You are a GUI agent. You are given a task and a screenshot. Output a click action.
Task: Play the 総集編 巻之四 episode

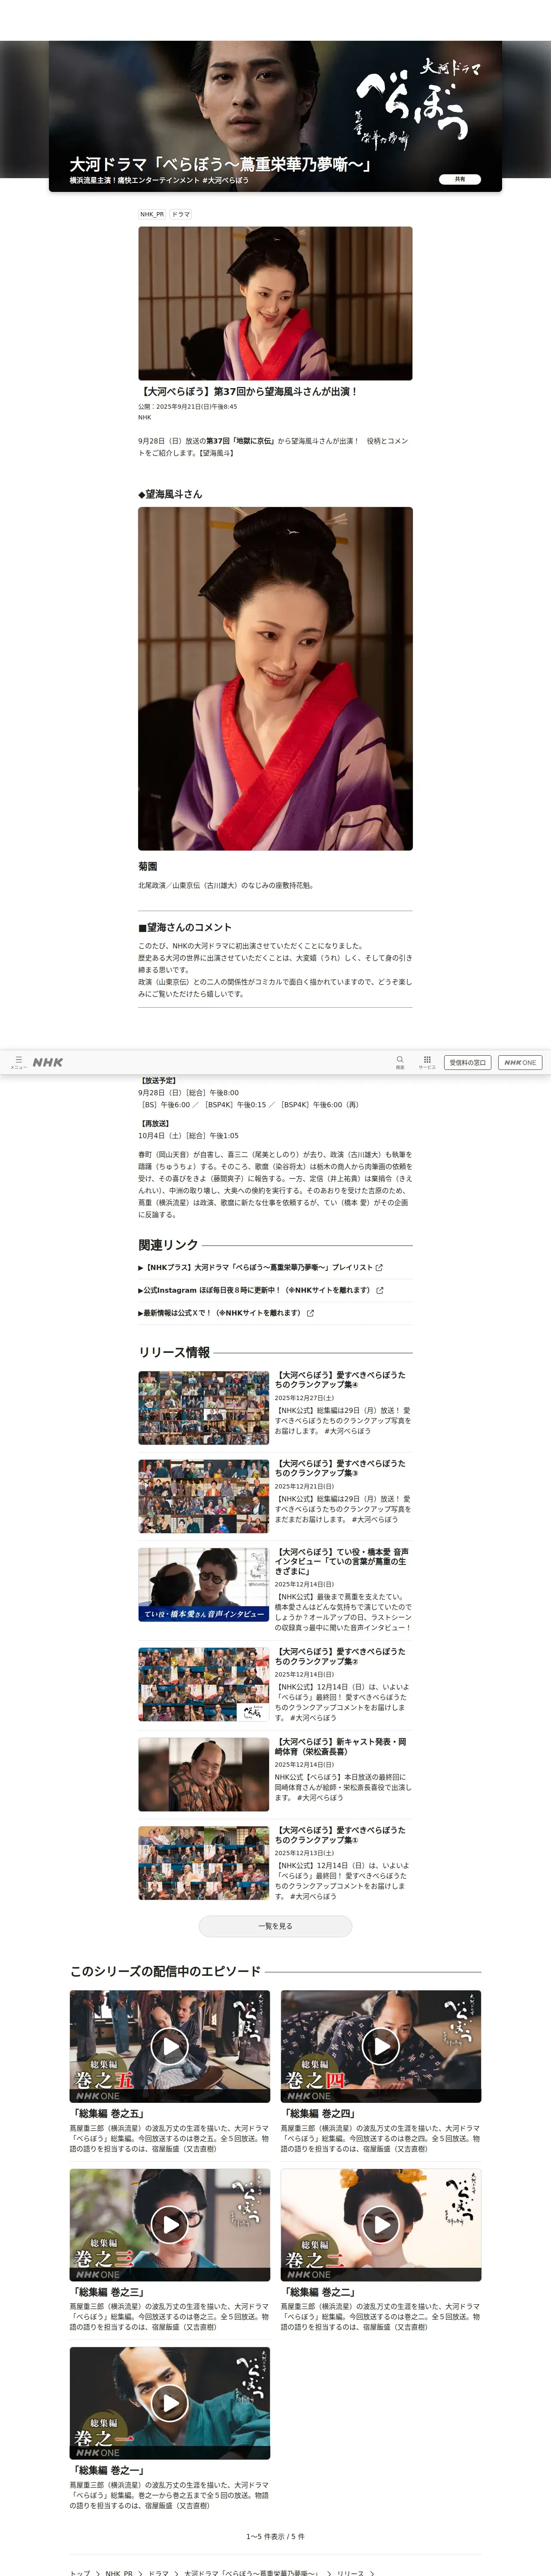point(381,2046)
